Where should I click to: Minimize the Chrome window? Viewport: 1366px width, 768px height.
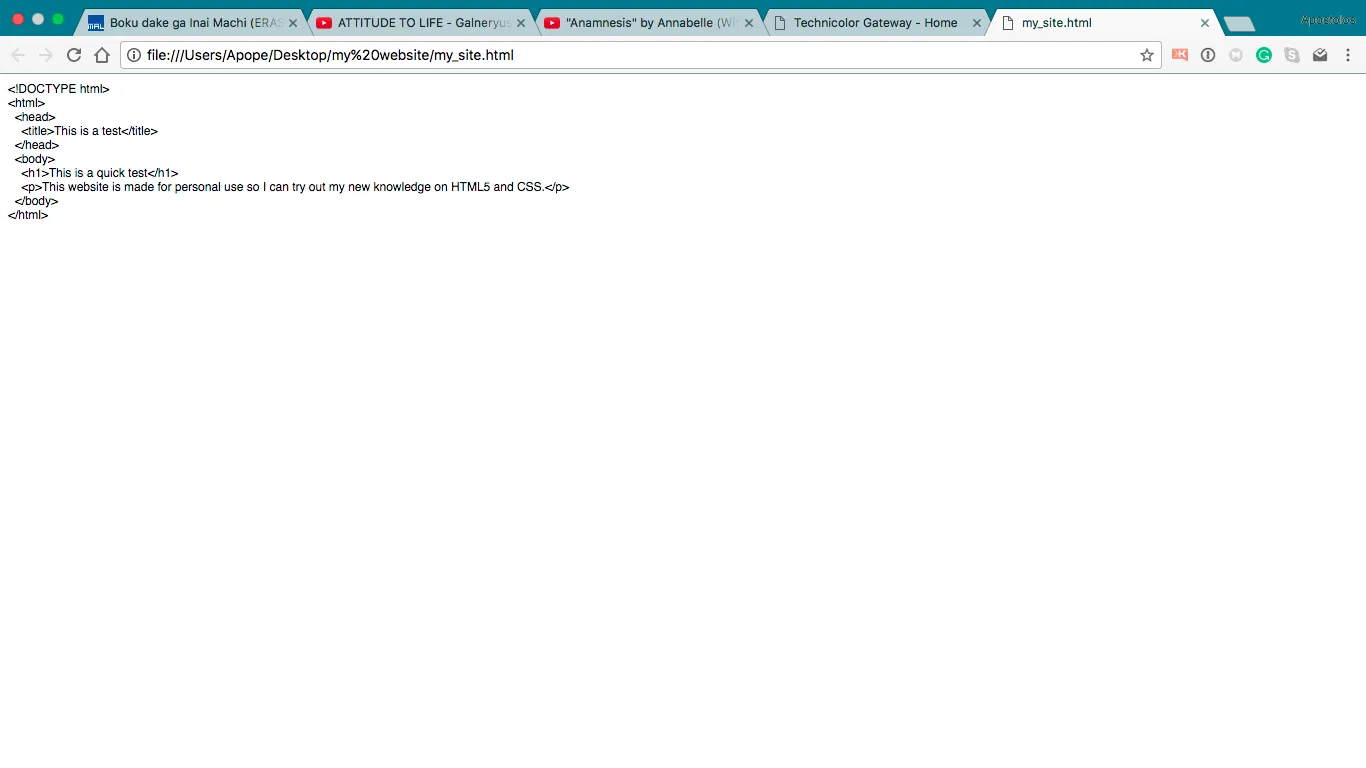point(38,19)
